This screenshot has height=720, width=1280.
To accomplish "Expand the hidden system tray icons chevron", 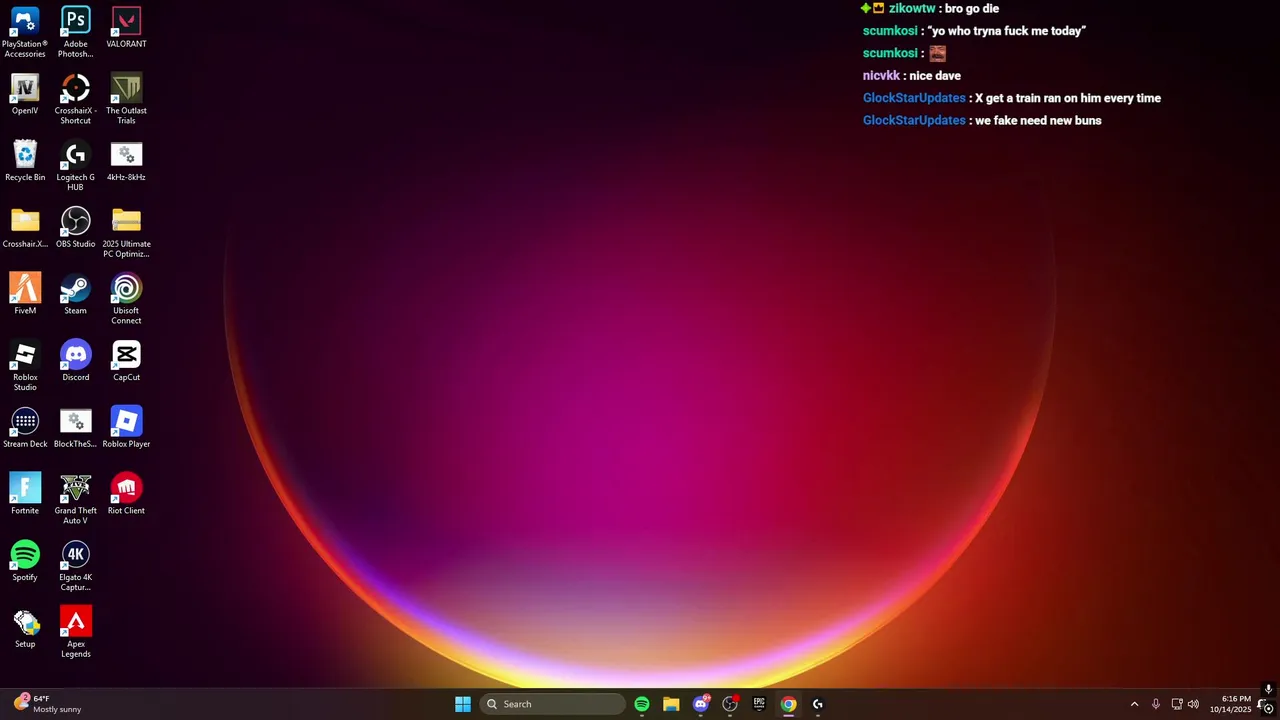I will click(x=1134, y=704).
